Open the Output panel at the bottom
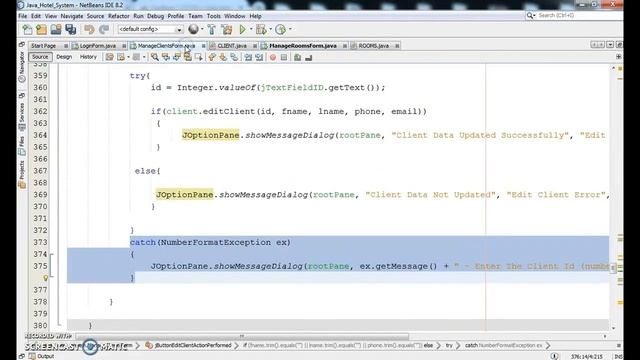 pos(41,356)
